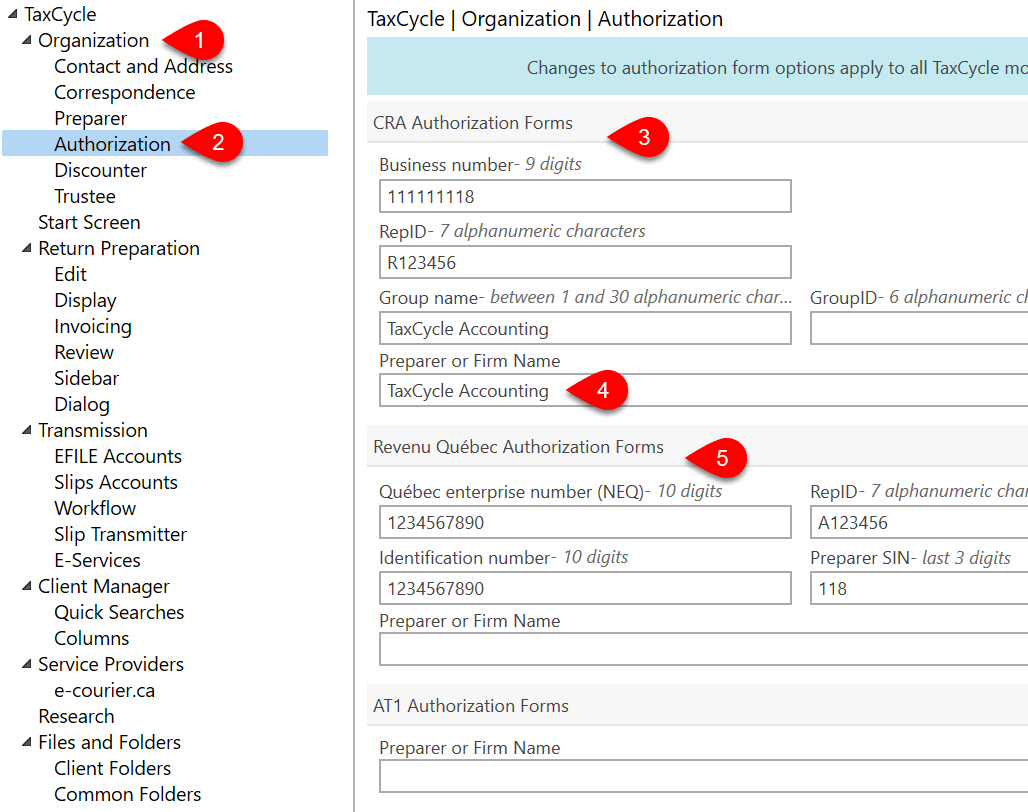Select Files and Folders in the tree

(109, 742)
